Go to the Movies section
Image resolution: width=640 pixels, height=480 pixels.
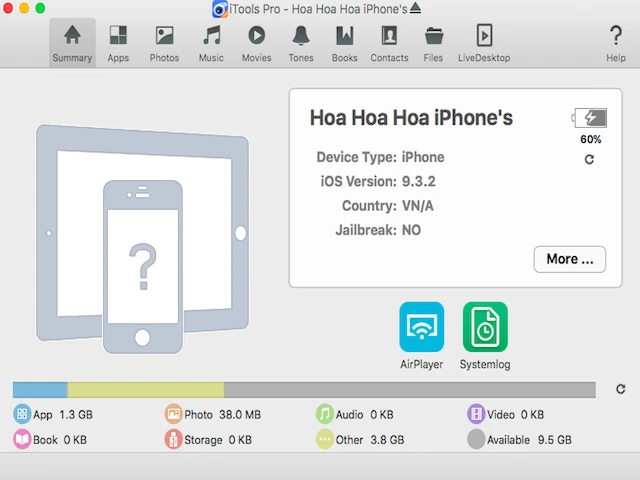click(256, 43)
